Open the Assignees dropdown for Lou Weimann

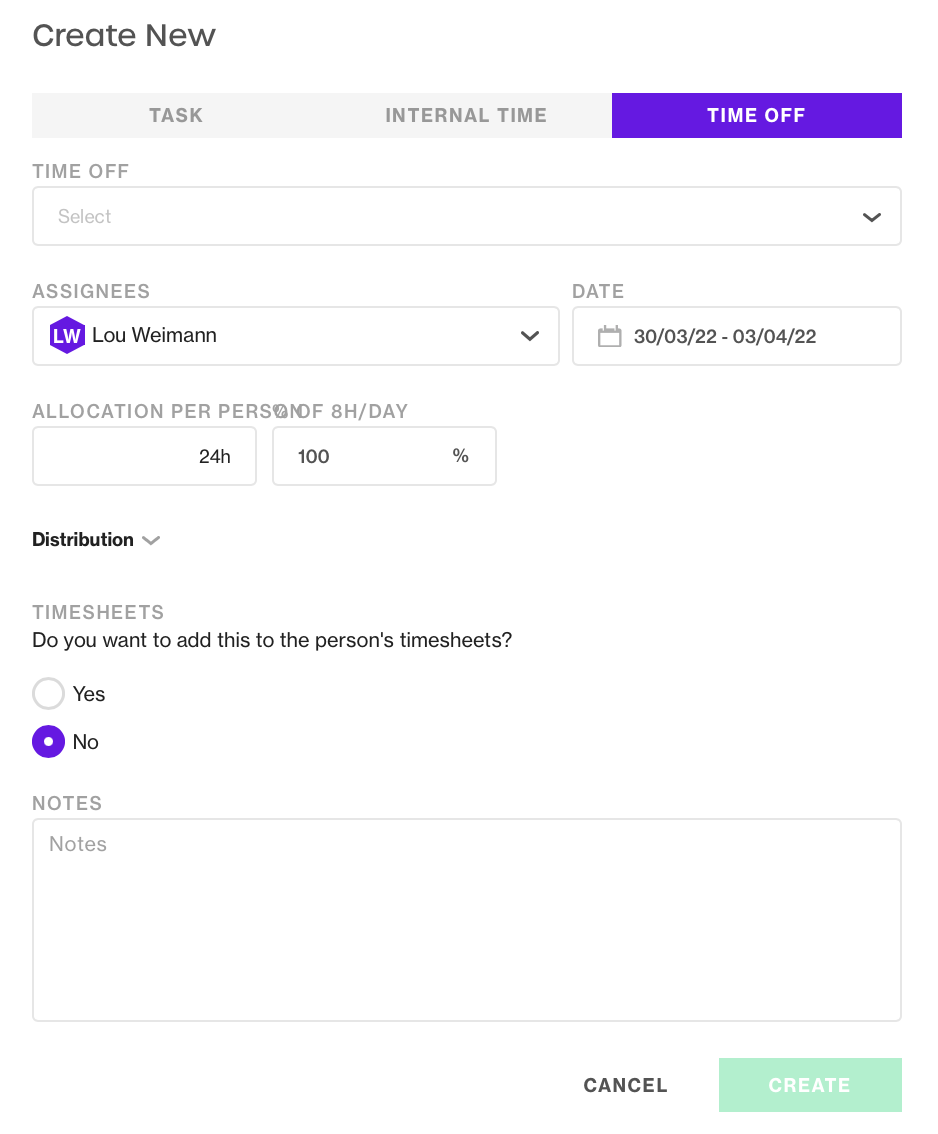(296, 336)
